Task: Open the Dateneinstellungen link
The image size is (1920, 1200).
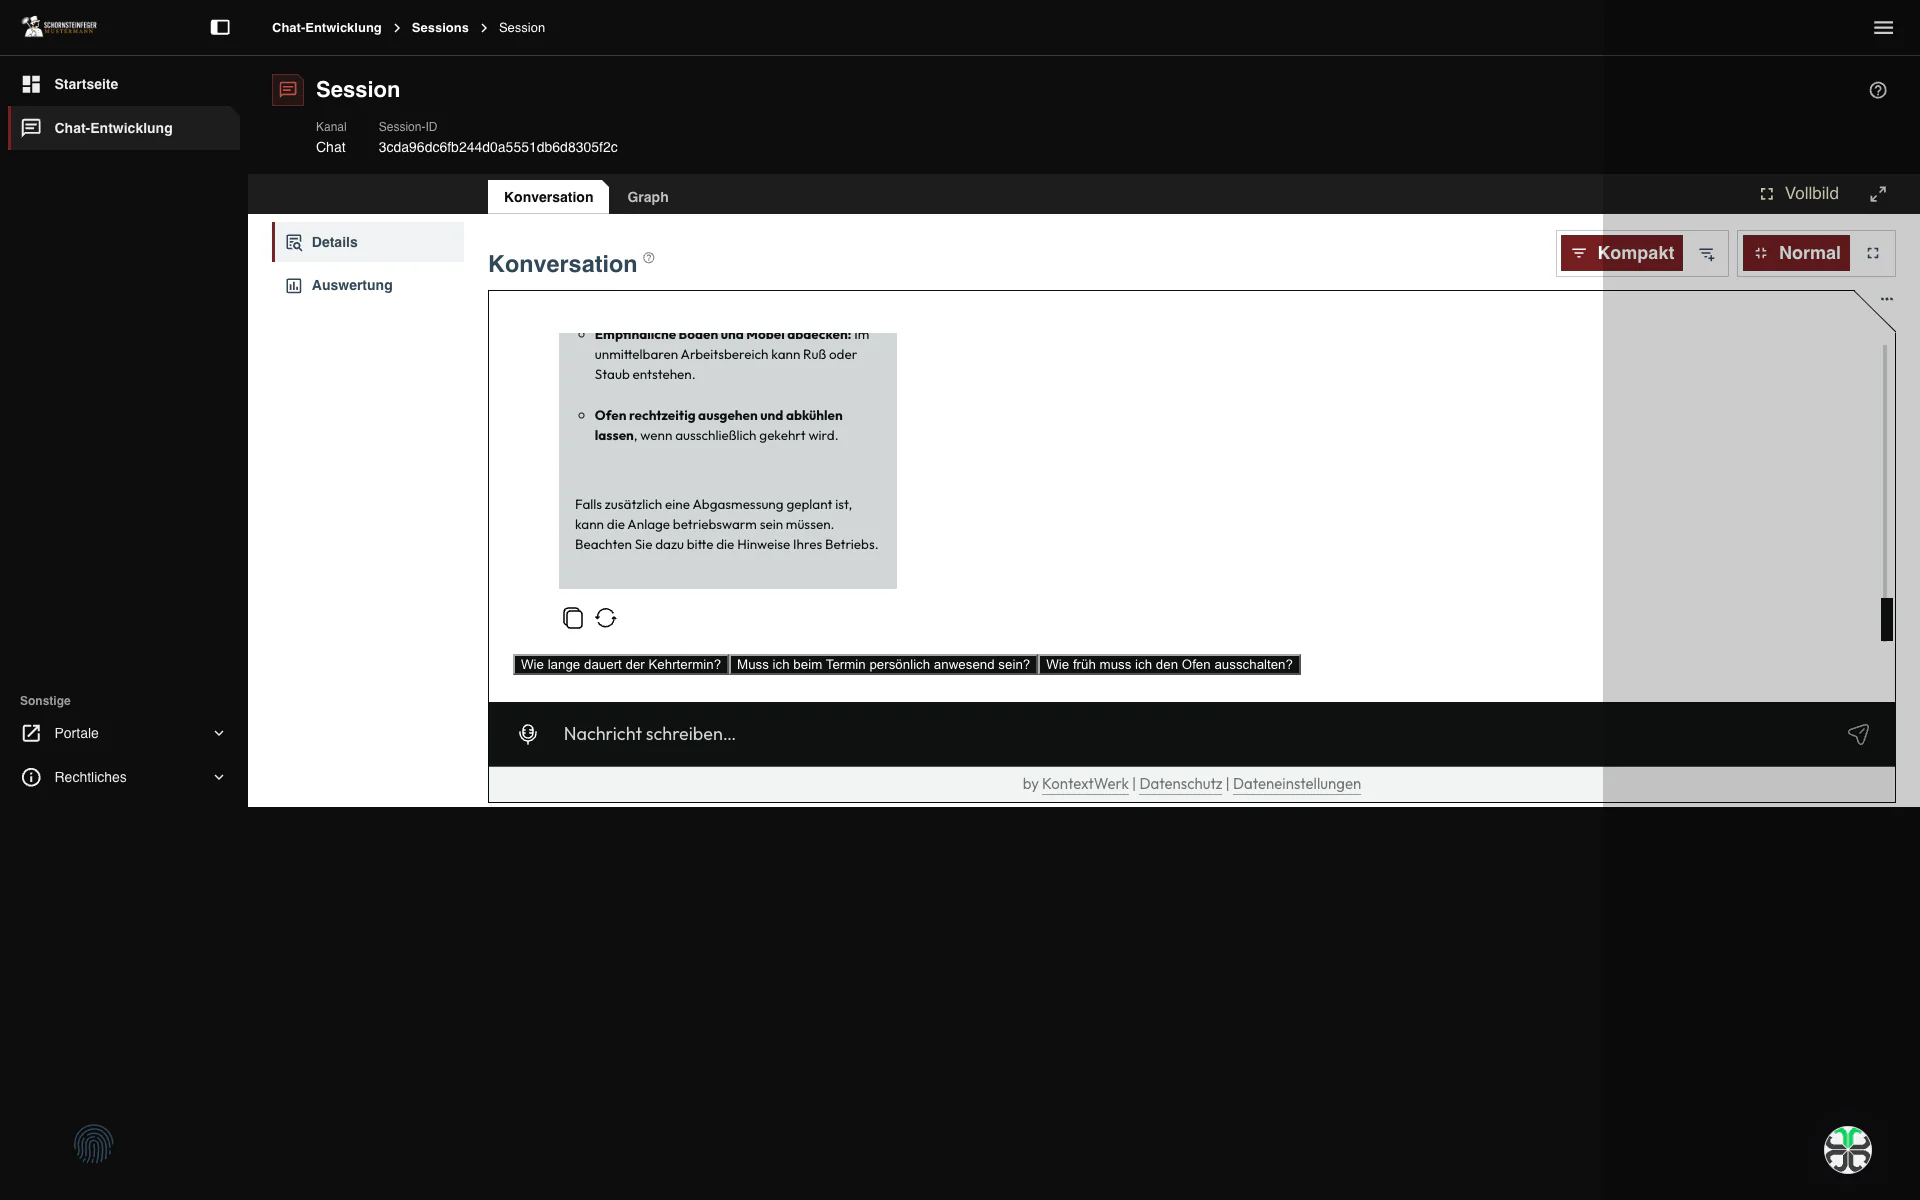Action: coord(1297,784)
